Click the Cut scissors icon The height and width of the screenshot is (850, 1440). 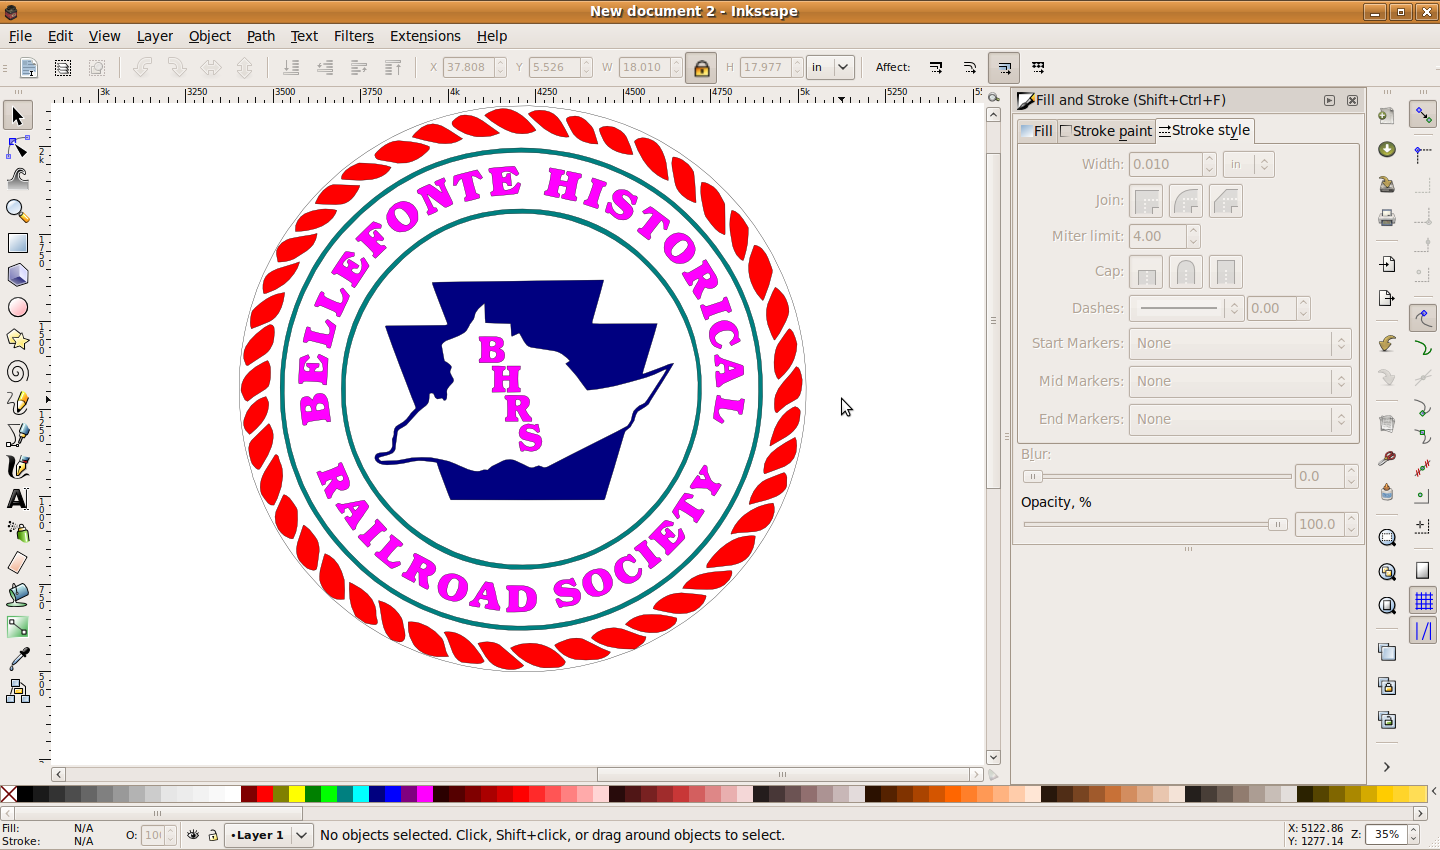click(1387, 457)
